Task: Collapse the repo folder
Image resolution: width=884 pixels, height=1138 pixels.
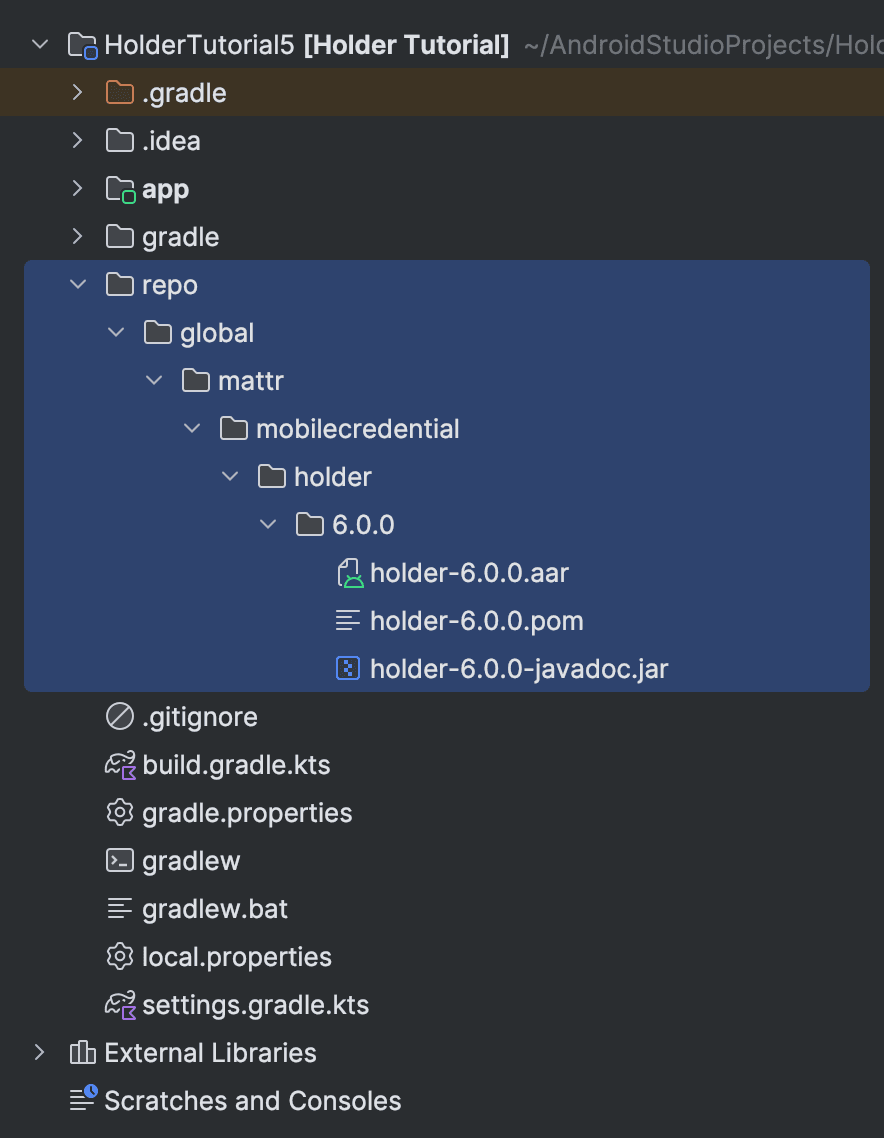Action: click(78, 285)
